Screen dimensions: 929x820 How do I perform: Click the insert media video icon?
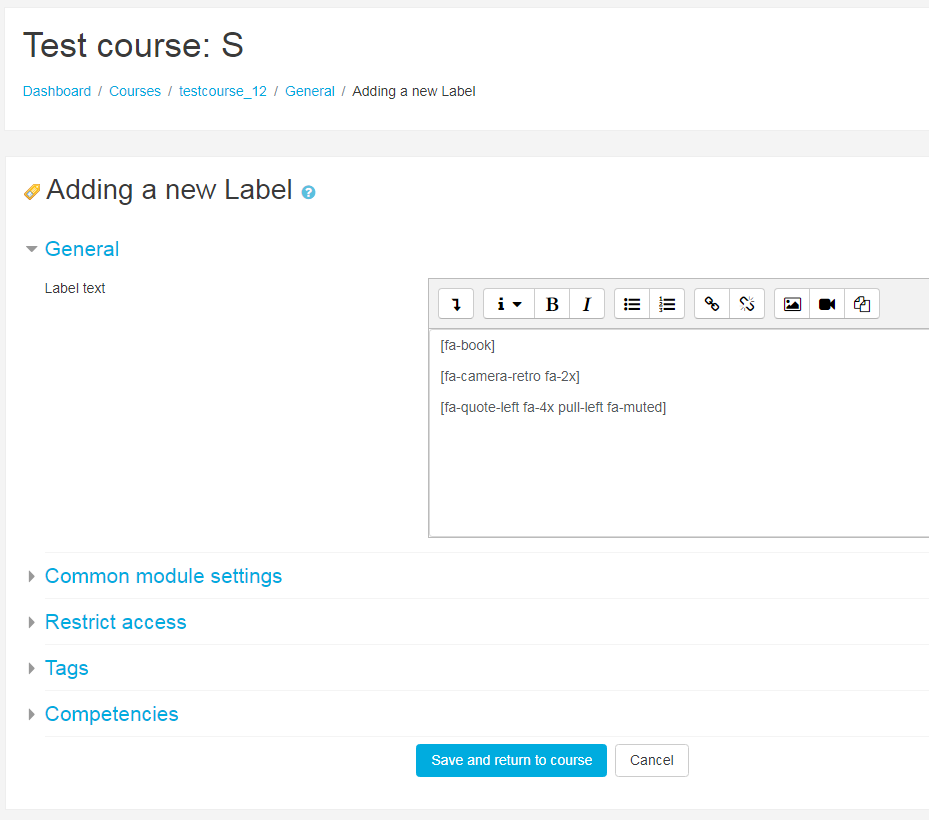pos(827,304)
